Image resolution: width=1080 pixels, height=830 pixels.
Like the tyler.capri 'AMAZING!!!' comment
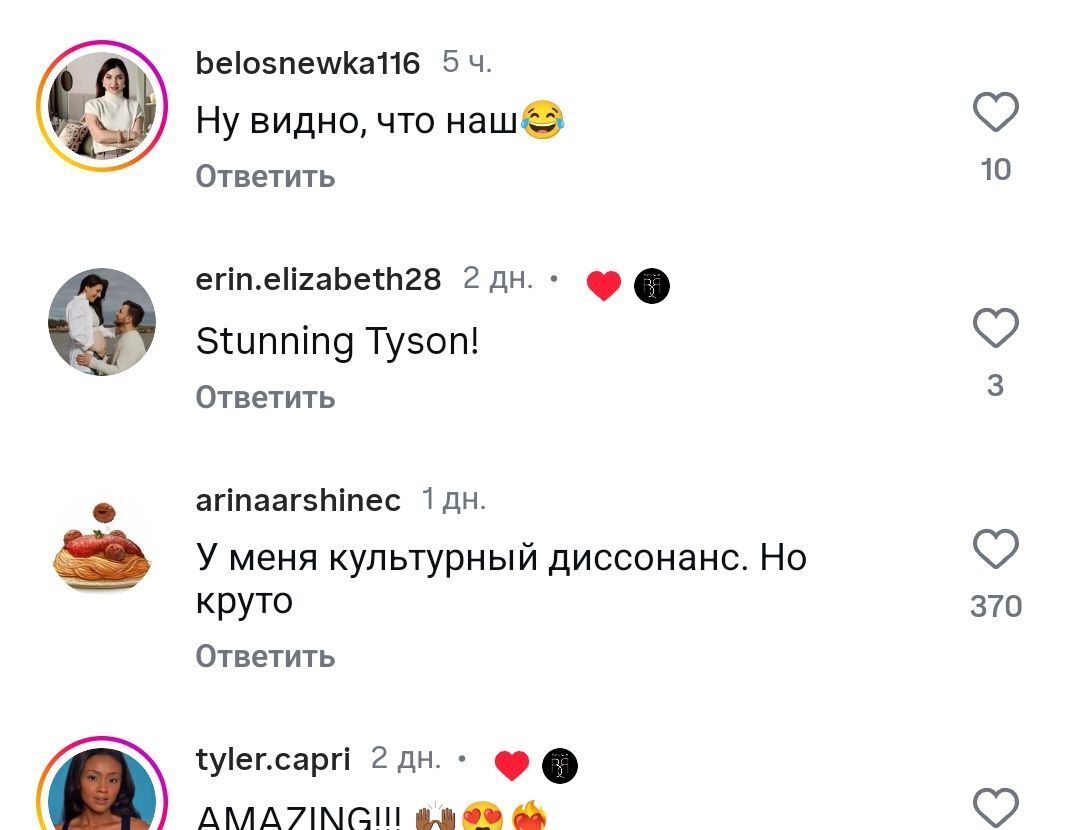click(995, 807)
